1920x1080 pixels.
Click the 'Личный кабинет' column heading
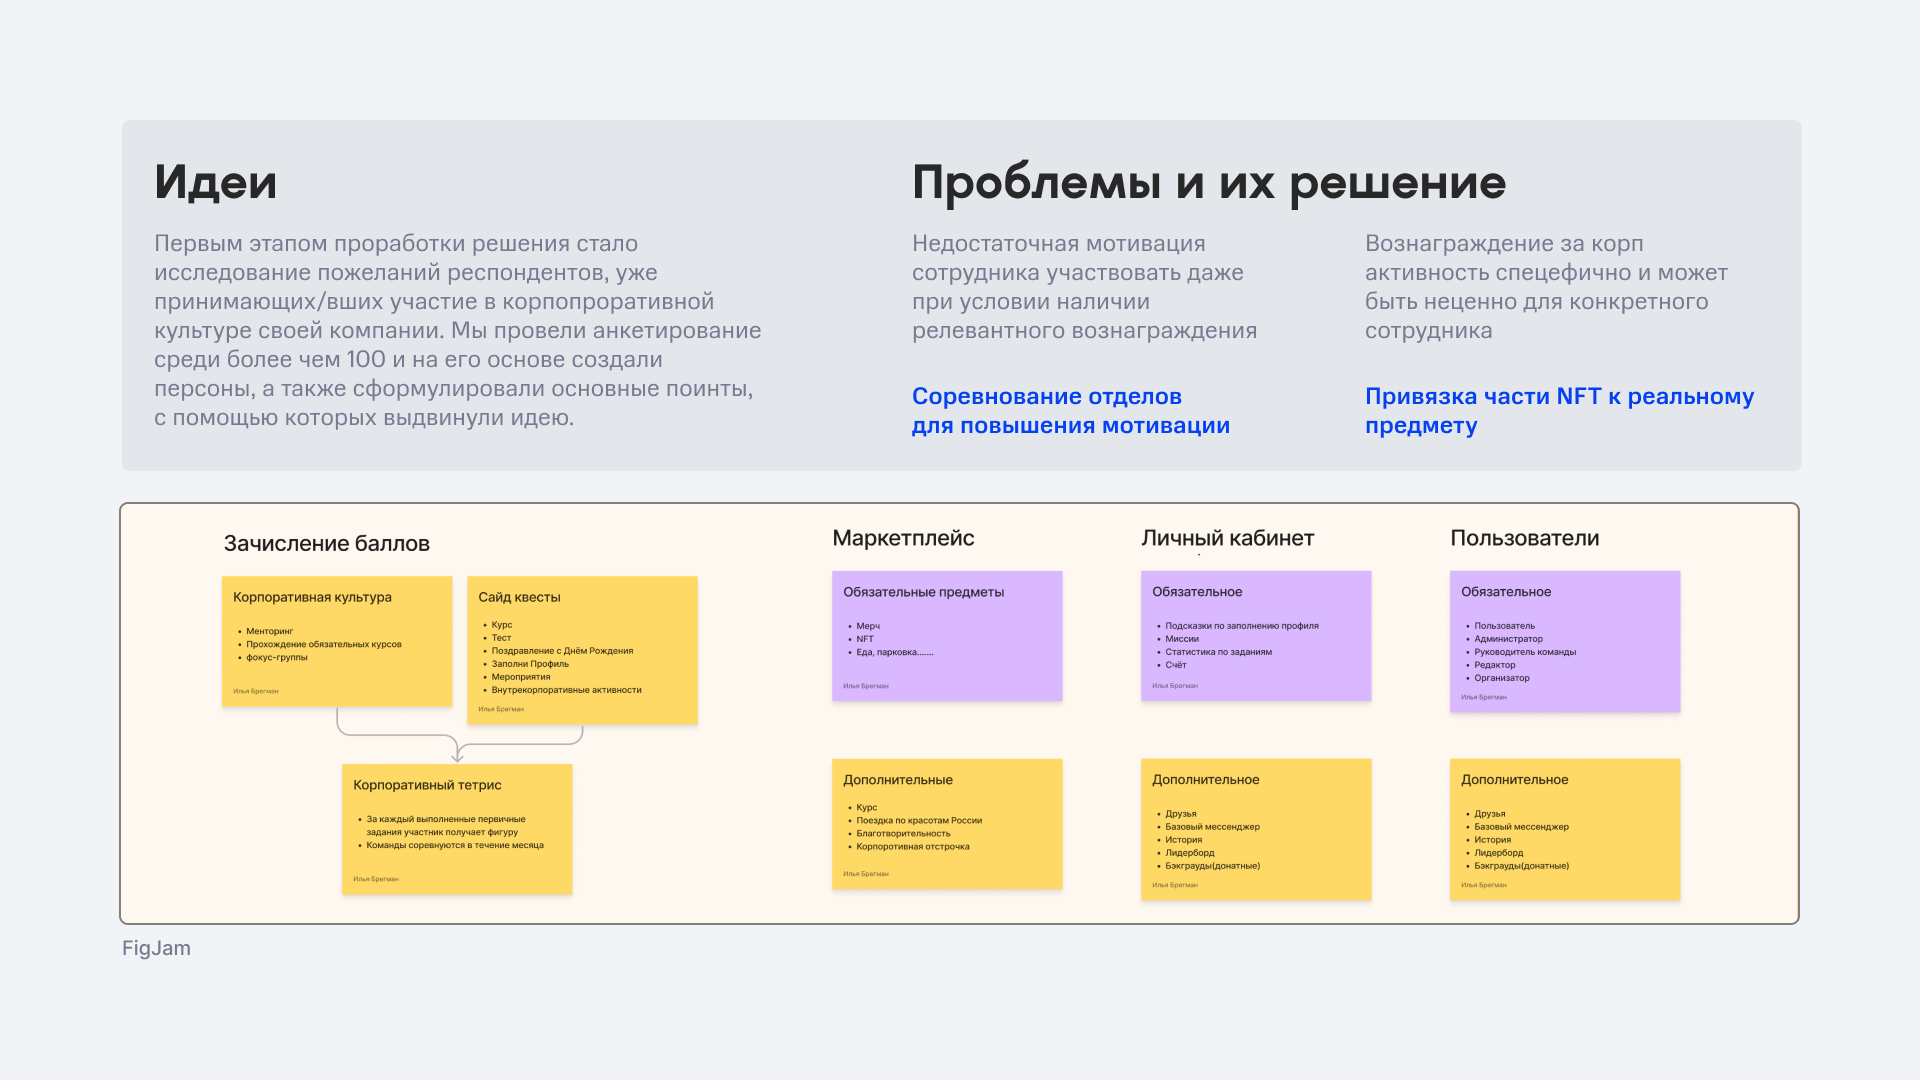click(x=1227, y=538)
